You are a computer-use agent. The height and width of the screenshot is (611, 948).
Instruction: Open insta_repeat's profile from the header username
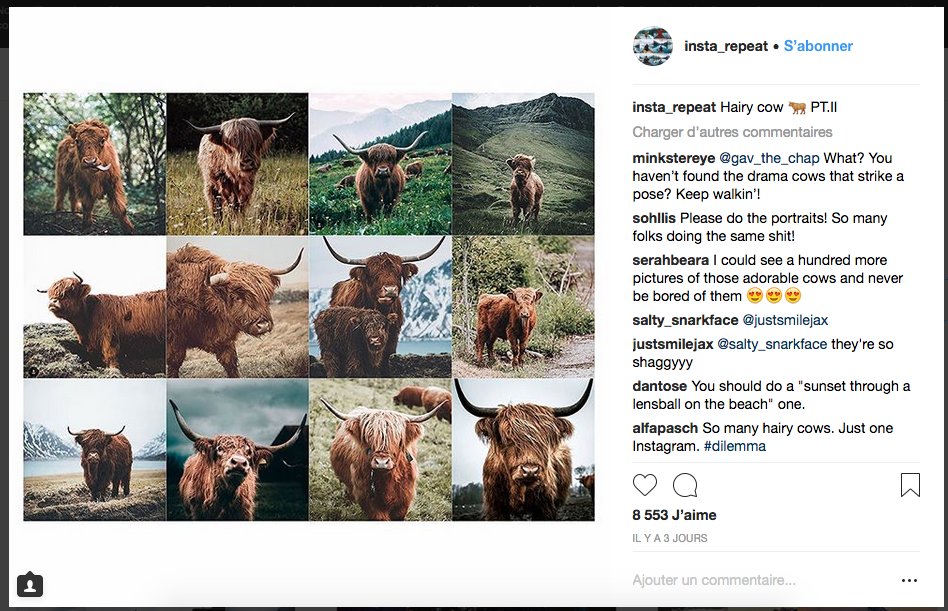(x=726, y=45)
